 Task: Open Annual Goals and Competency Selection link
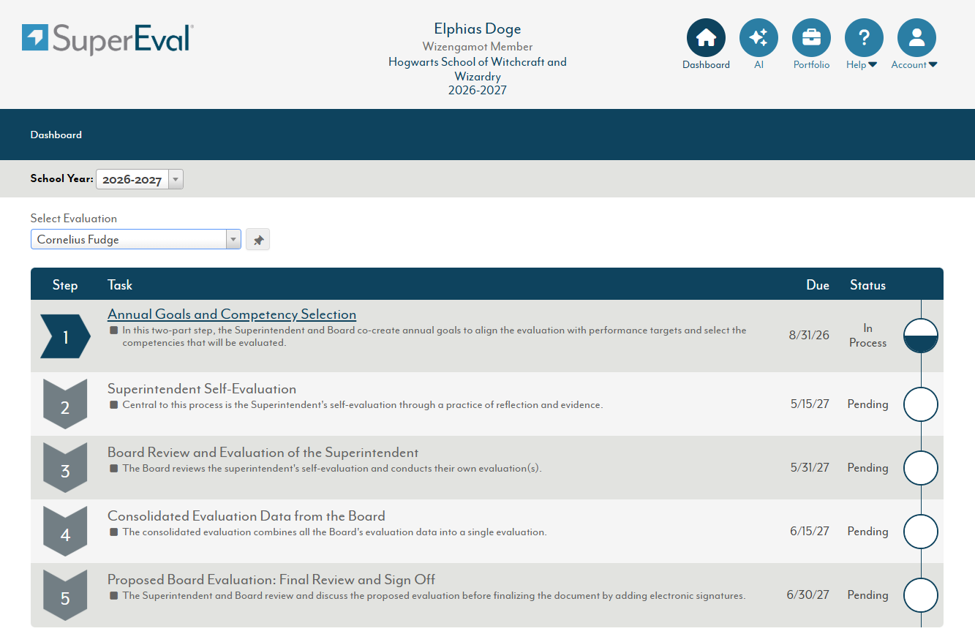click(232, 314)
